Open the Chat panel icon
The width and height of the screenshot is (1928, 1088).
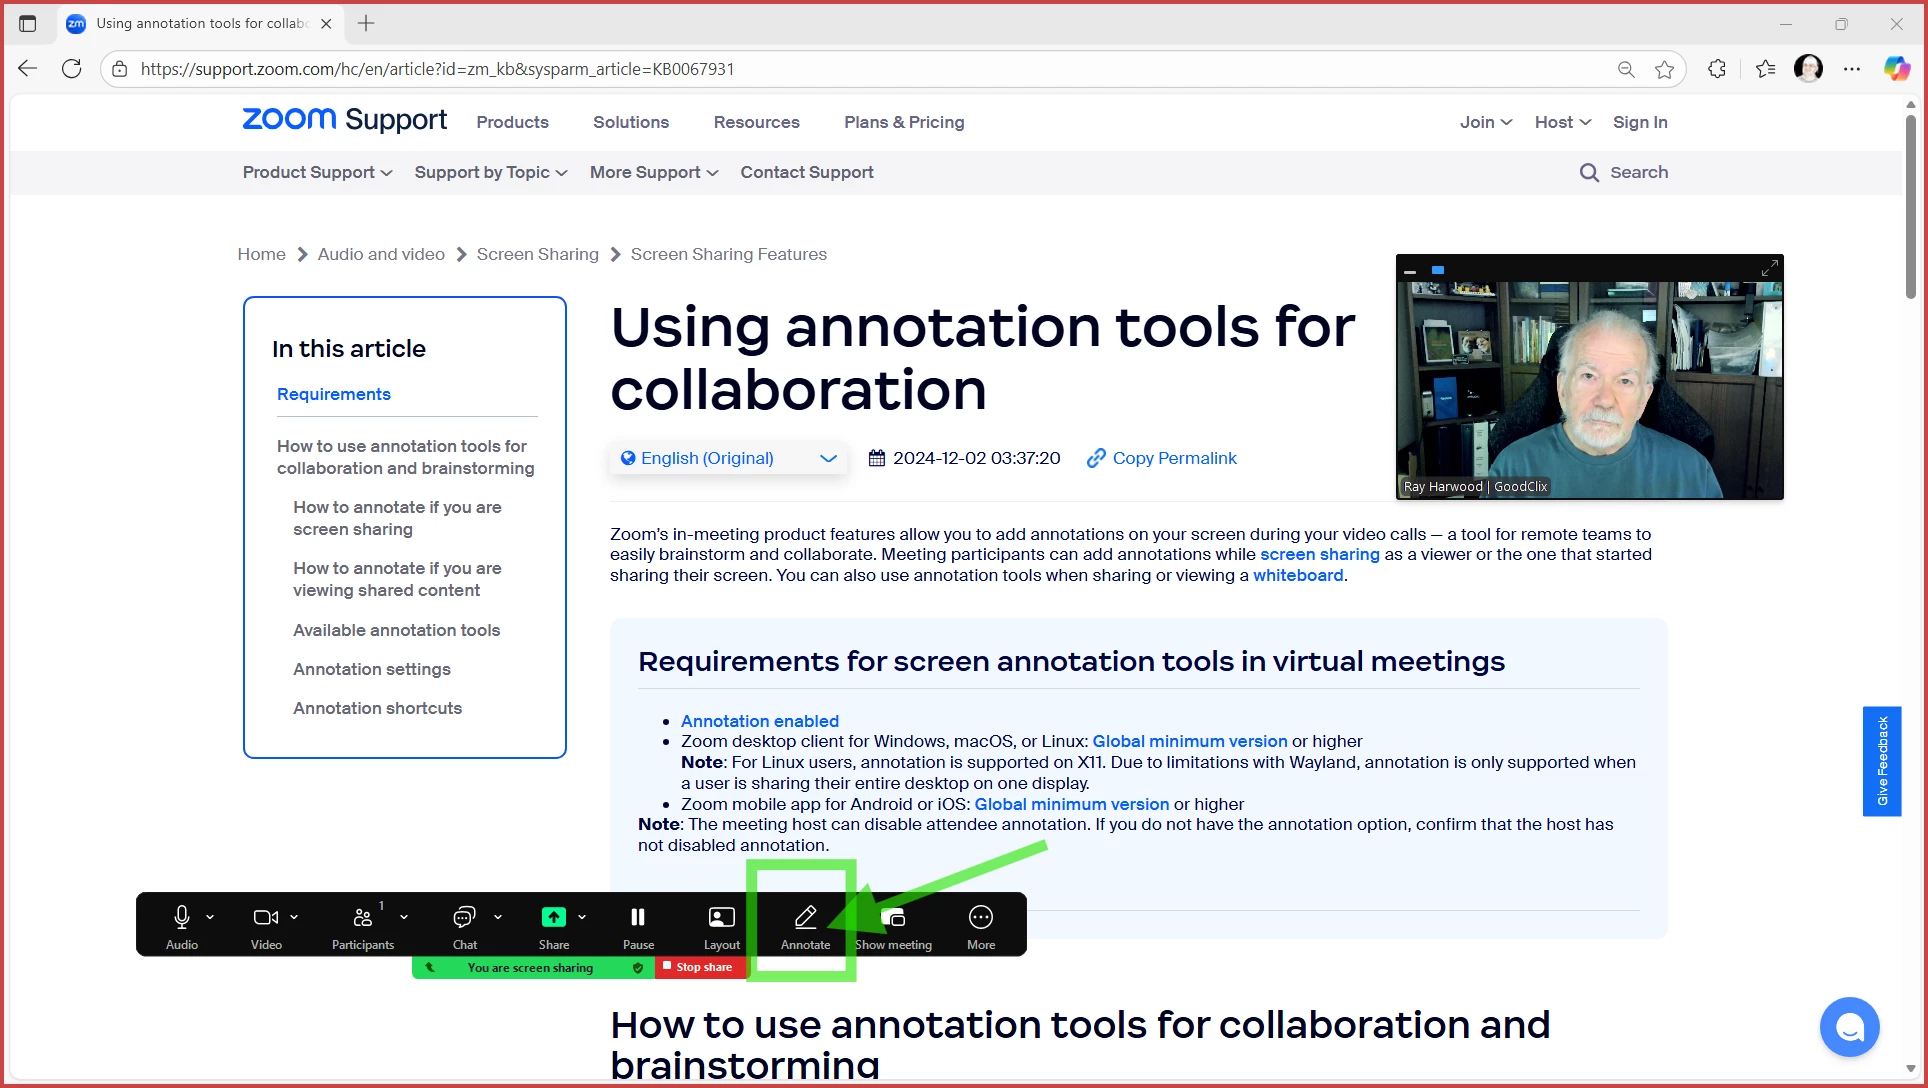464,917
